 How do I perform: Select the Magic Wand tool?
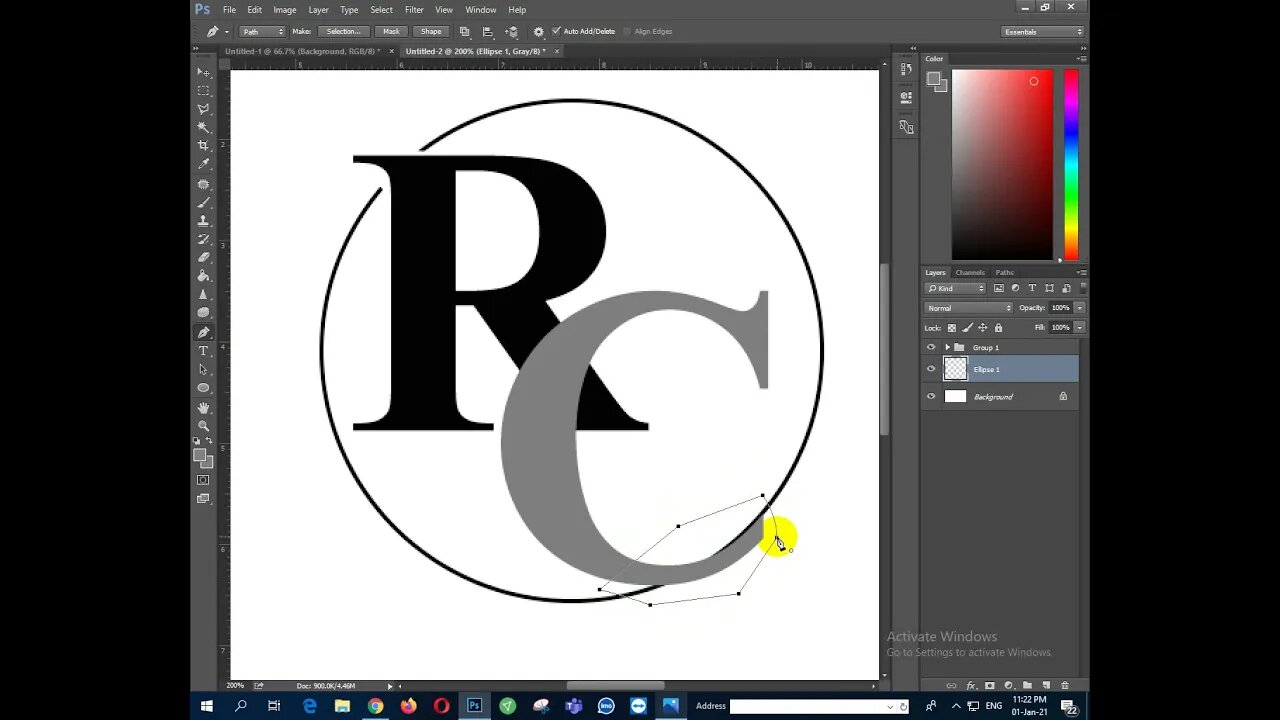tap(204, 127)
